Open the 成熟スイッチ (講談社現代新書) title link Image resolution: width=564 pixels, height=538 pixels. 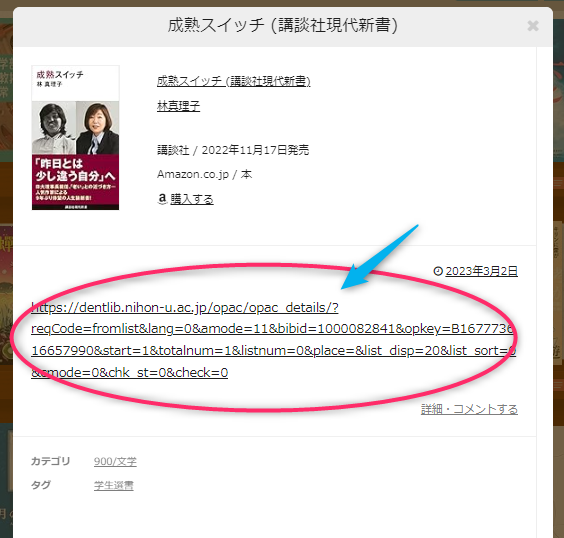pos(233,81)
